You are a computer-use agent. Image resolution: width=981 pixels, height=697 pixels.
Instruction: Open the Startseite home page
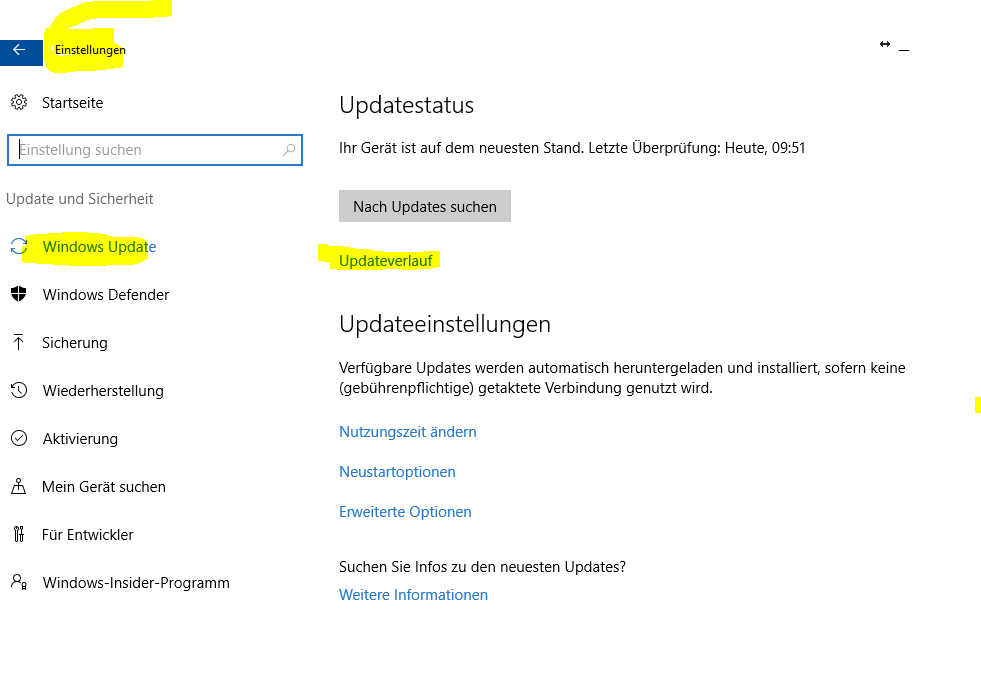73,103
